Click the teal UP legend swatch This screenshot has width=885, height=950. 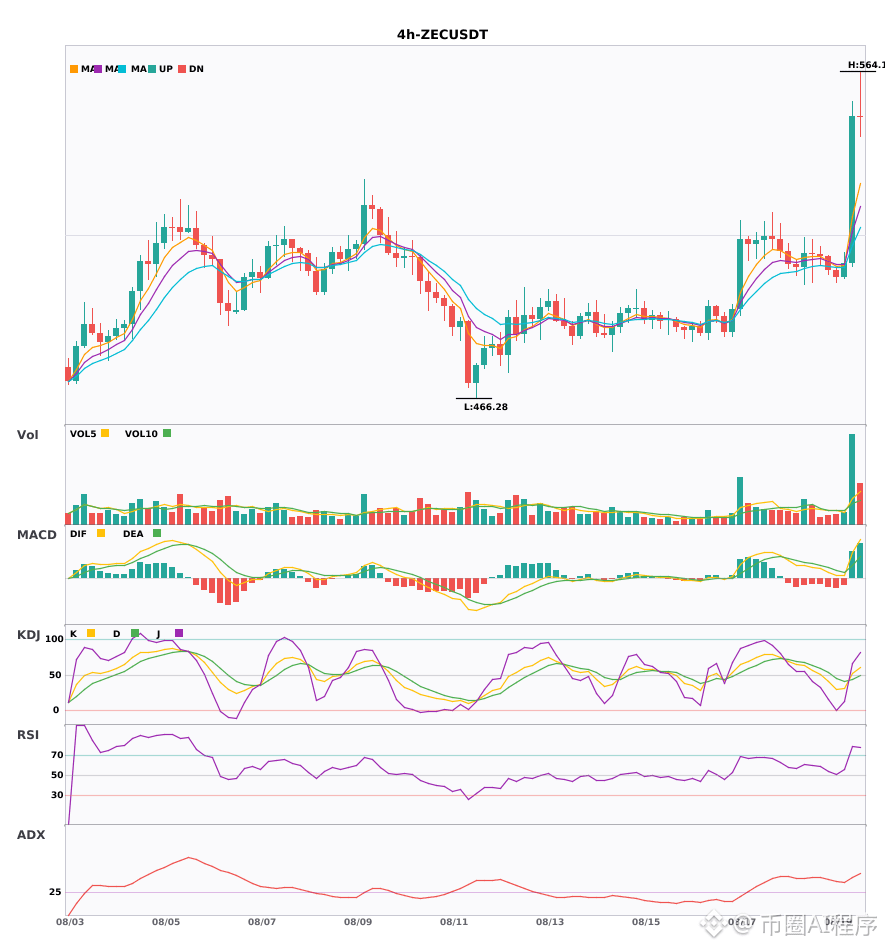152,69
